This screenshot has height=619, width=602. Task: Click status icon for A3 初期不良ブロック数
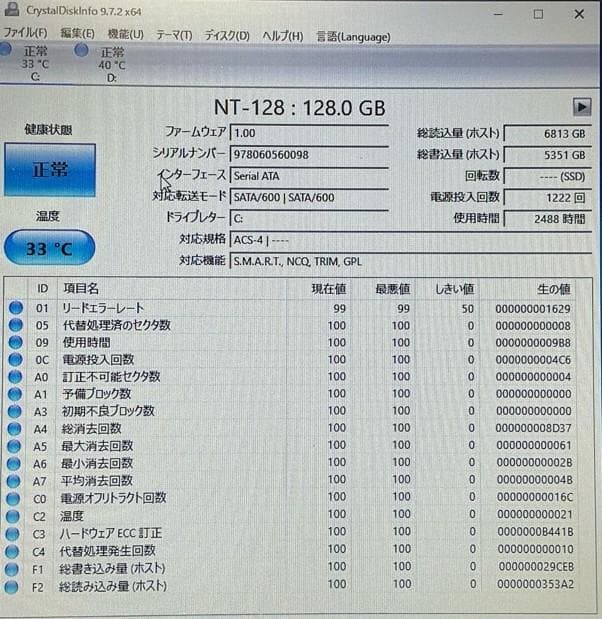click(14, 411)
